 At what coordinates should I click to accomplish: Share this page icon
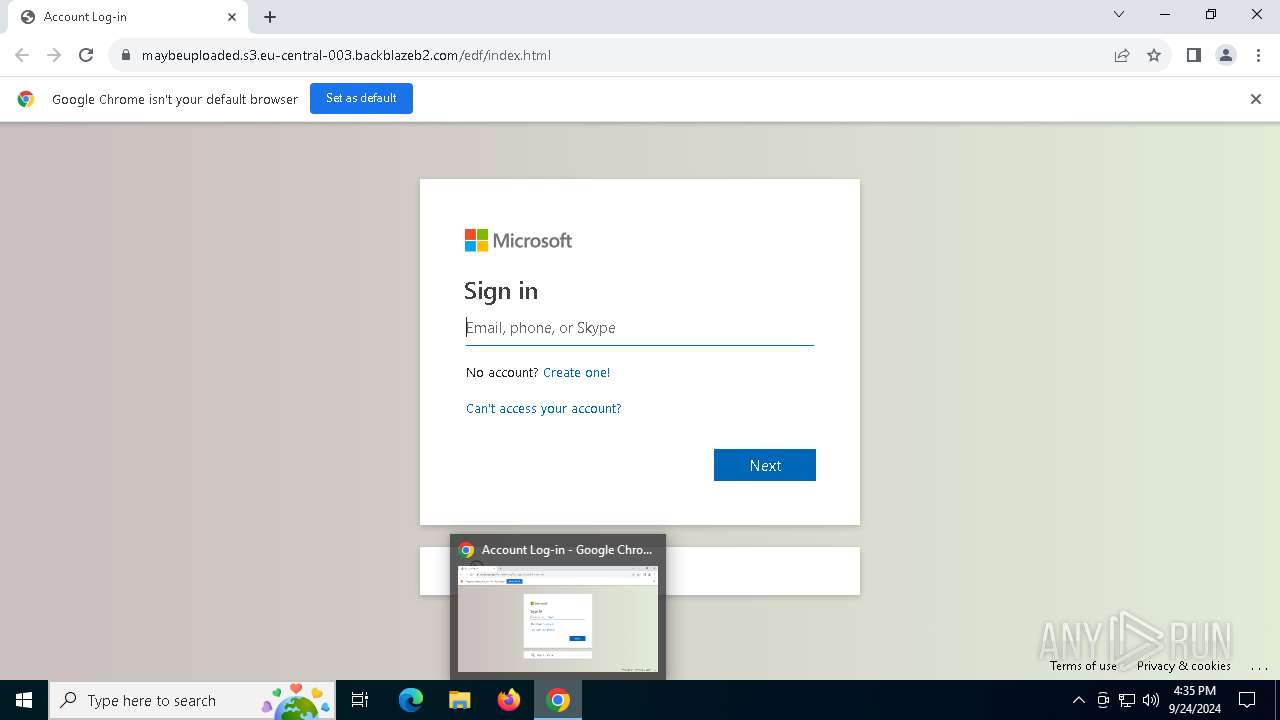click(x=1122, y=55)
